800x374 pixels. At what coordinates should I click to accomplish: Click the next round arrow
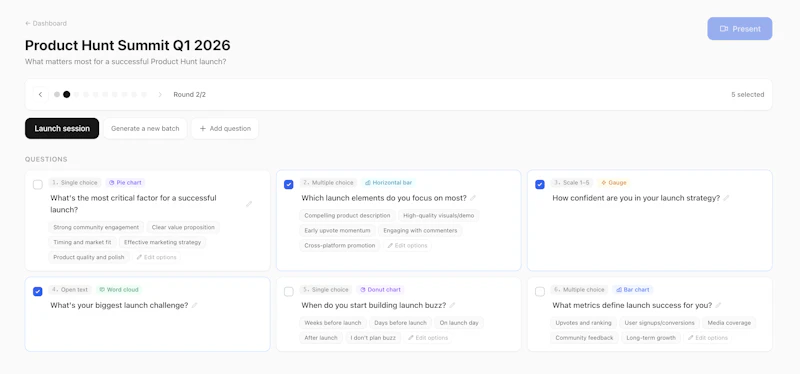click(x=160, y=94)
